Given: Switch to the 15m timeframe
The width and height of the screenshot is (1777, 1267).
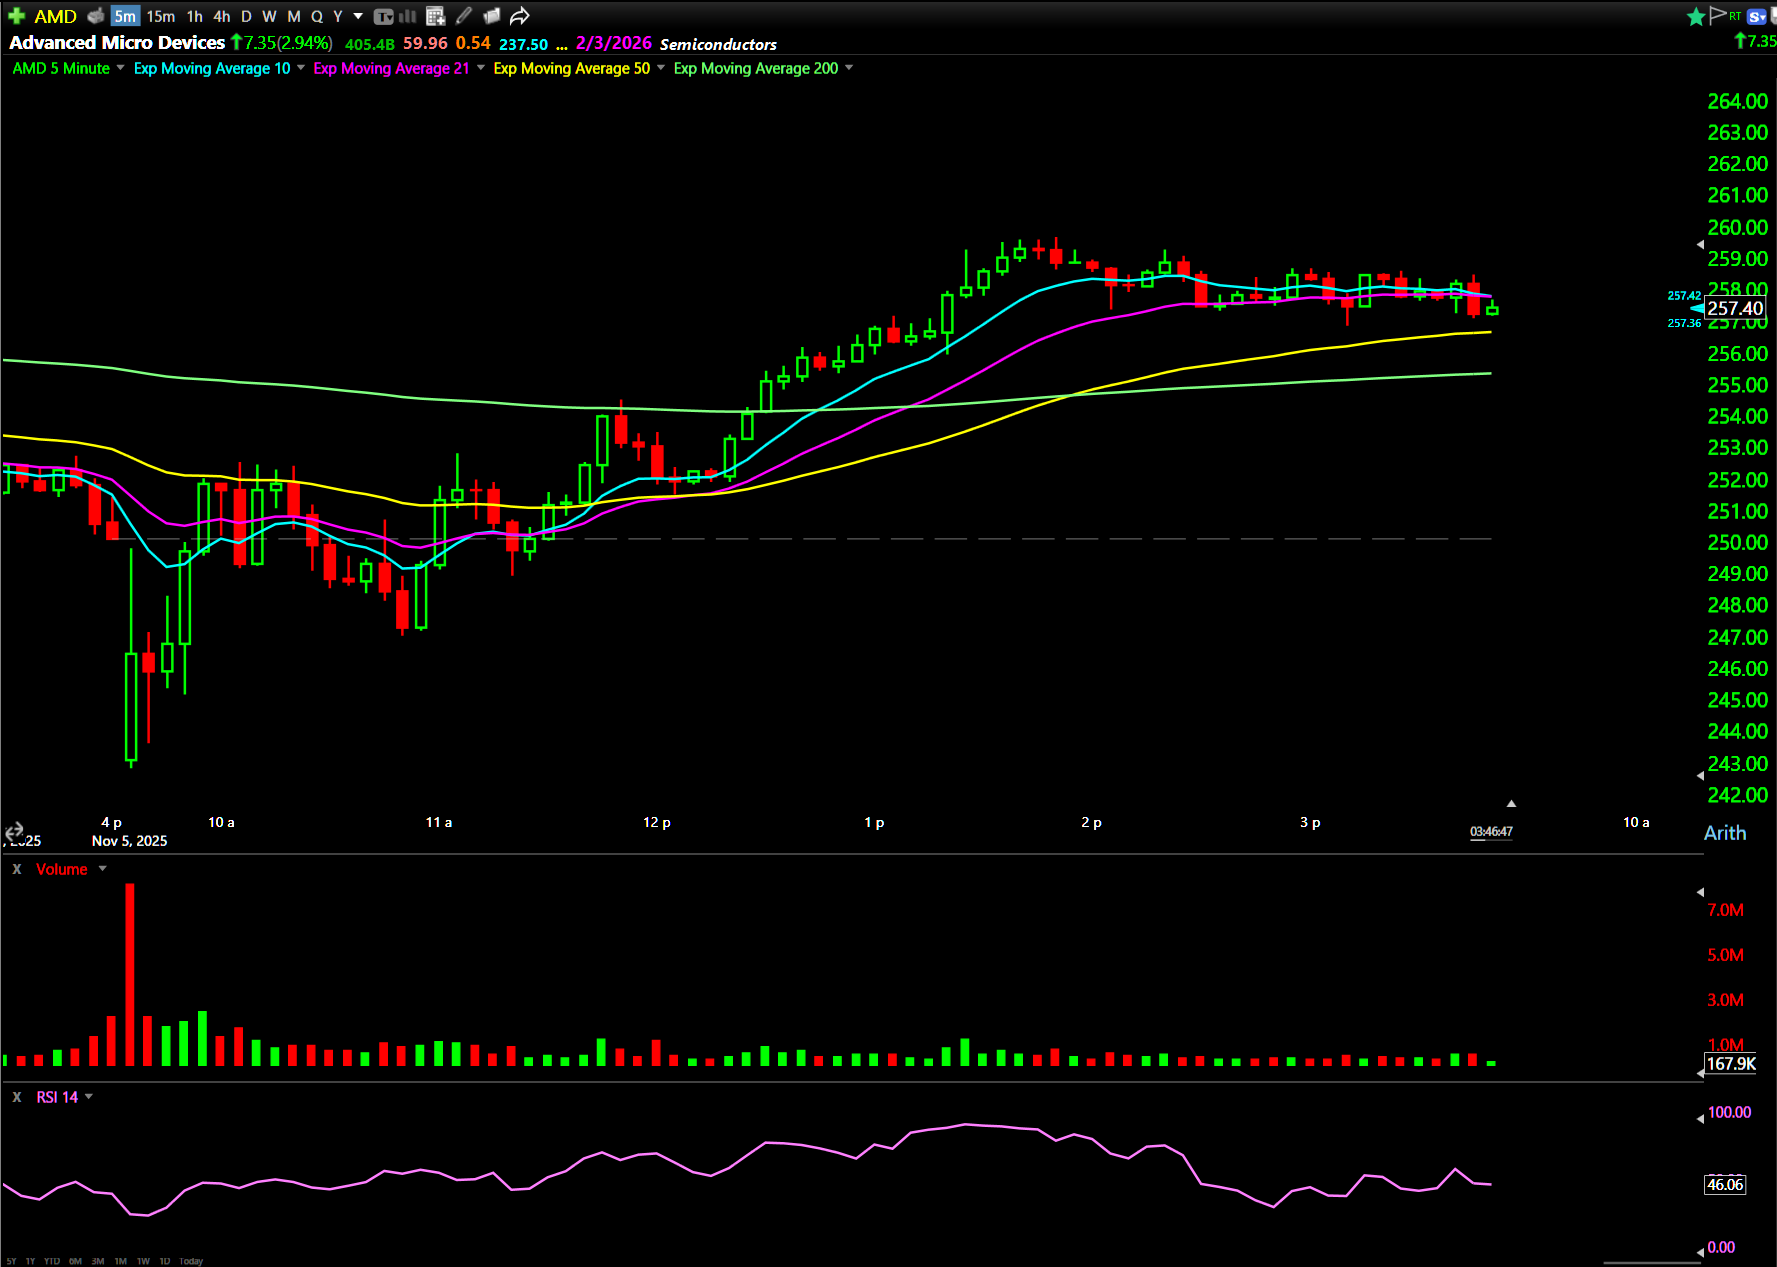Looking at the screenshot, I should point(161,16).
